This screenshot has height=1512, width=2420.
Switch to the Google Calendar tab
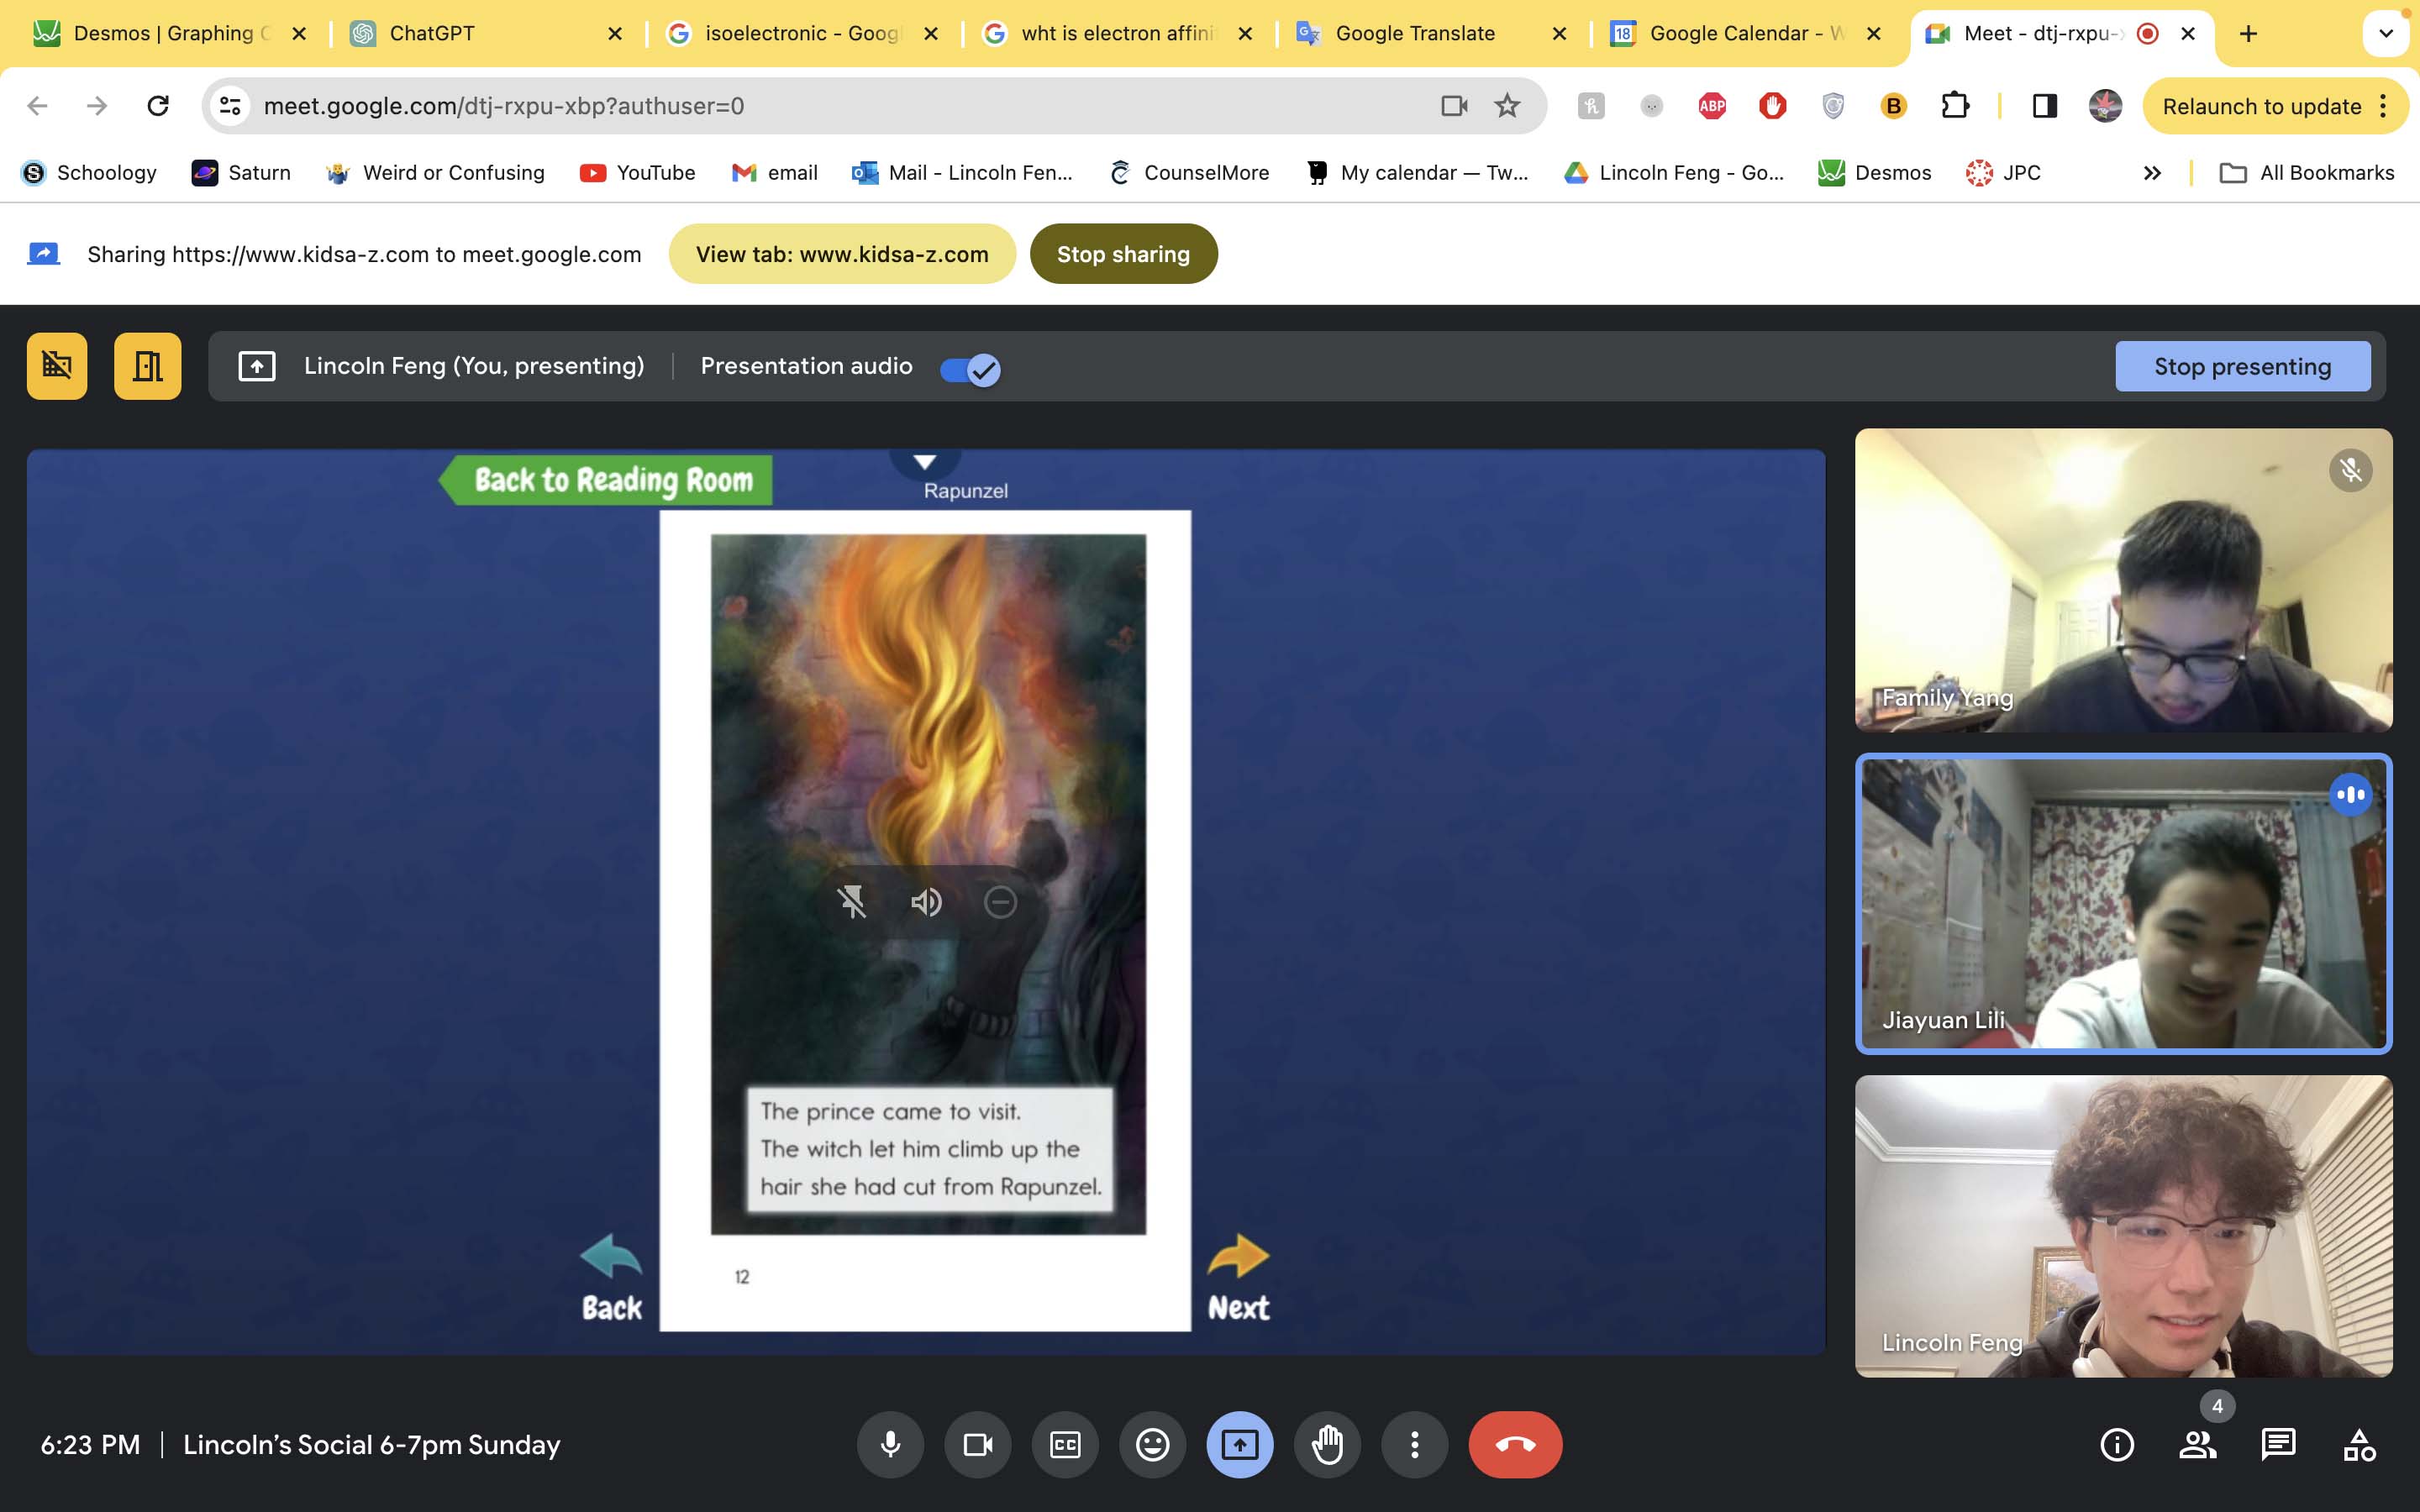(1747, 33)
